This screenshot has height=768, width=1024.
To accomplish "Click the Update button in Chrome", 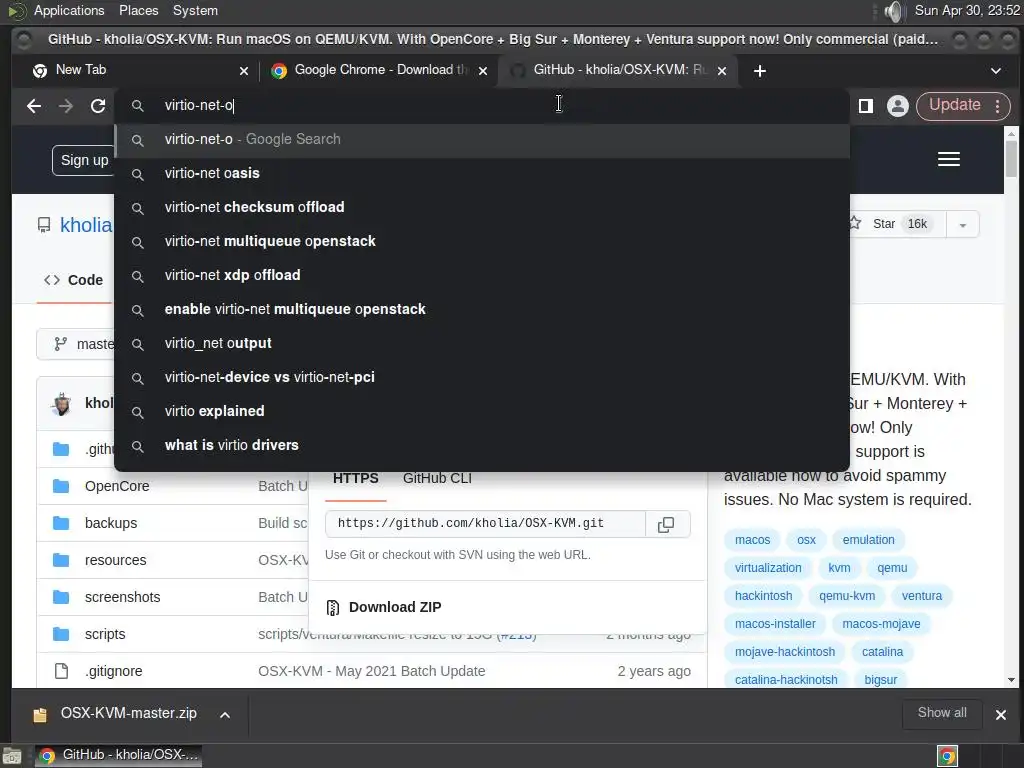I will (955, 105).
